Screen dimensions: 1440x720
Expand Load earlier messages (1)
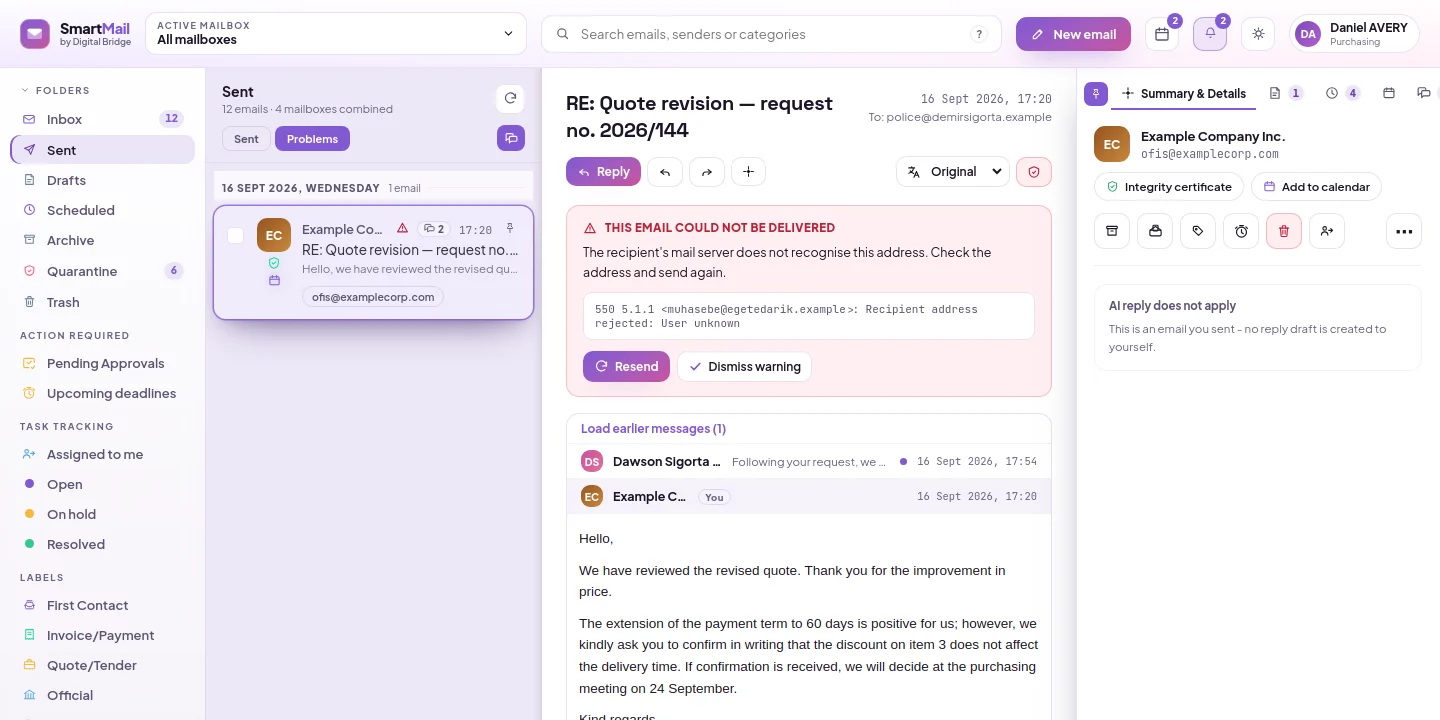pos(653,429)
